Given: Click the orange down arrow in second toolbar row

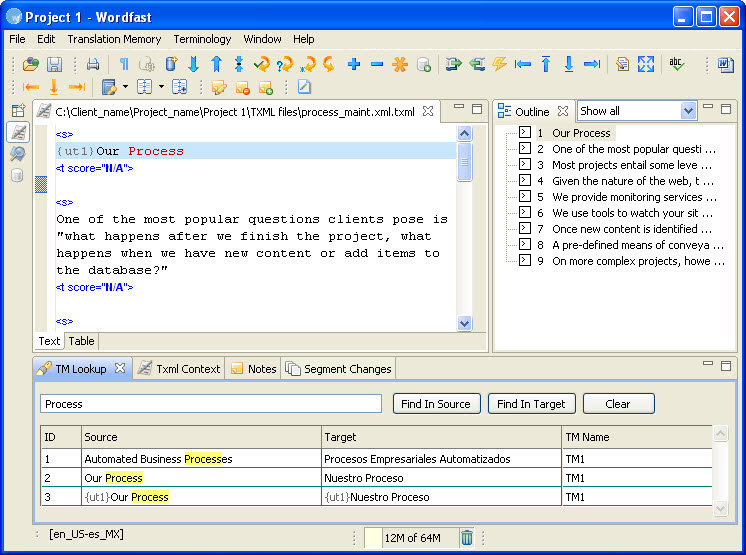Looking at the screenshot, I should point(54,87).
